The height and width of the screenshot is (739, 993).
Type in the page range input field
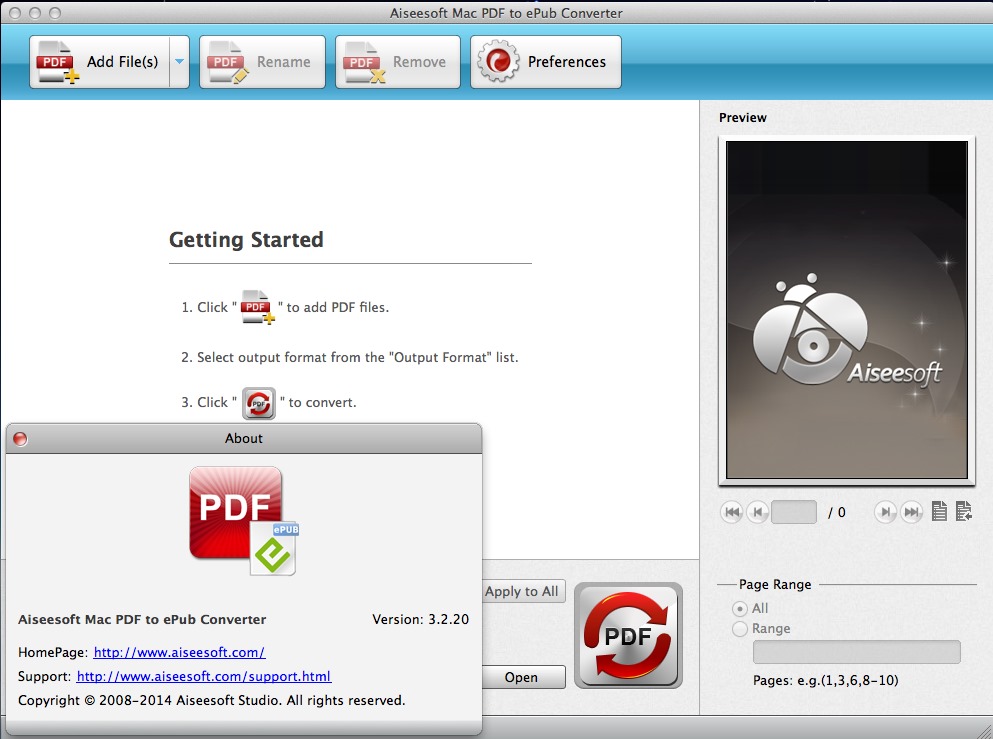click(855, 653)
